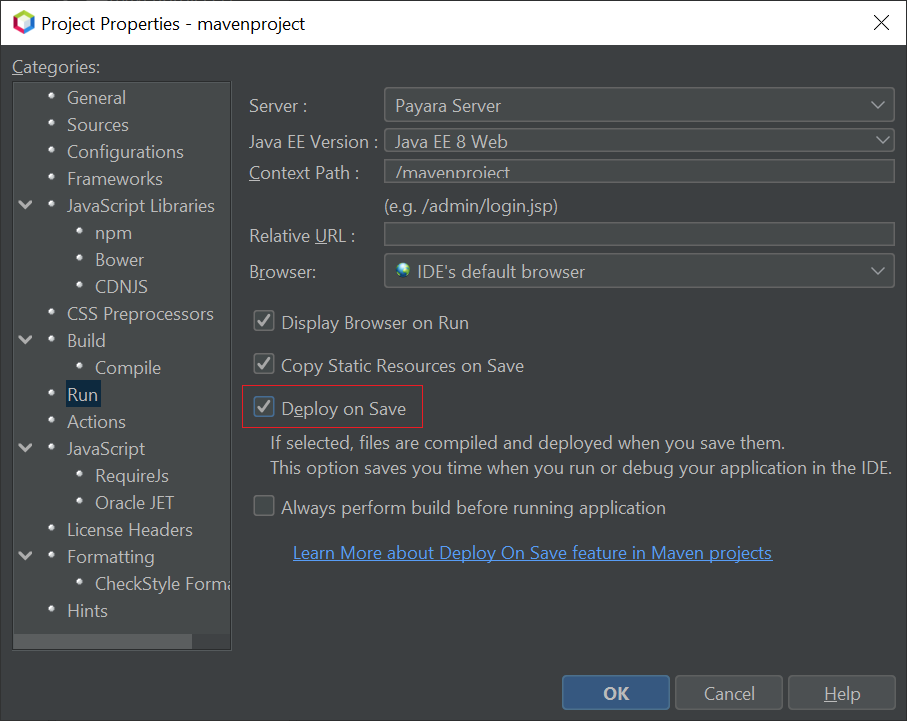The image size is (907, 721).
Task: Collapse the Build category node
Action: pyautogui.click(x=25, y=341)
